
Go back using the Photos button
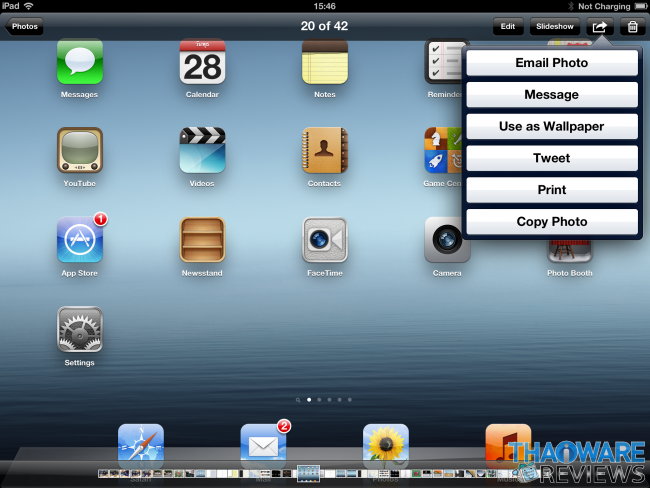coord(24,27)
